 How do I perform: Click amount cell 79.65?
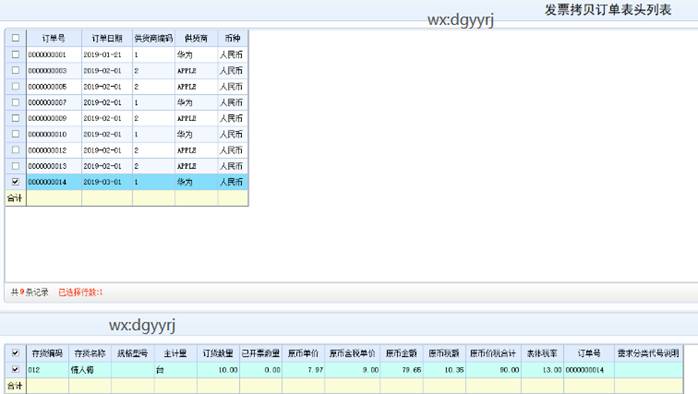(402, 370)
